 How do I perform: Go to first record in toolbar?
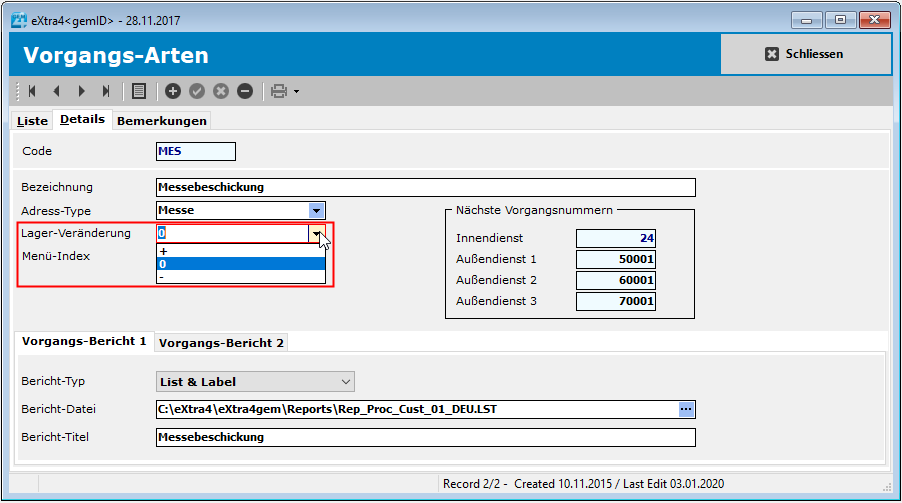(33, 91)
